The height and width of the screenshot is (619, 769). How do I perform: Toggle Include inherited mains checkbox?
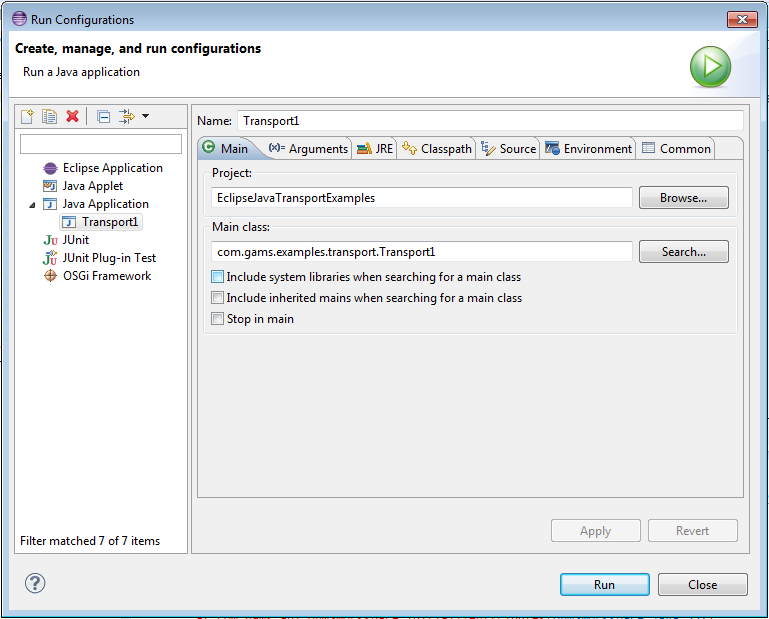click(217, 298)
